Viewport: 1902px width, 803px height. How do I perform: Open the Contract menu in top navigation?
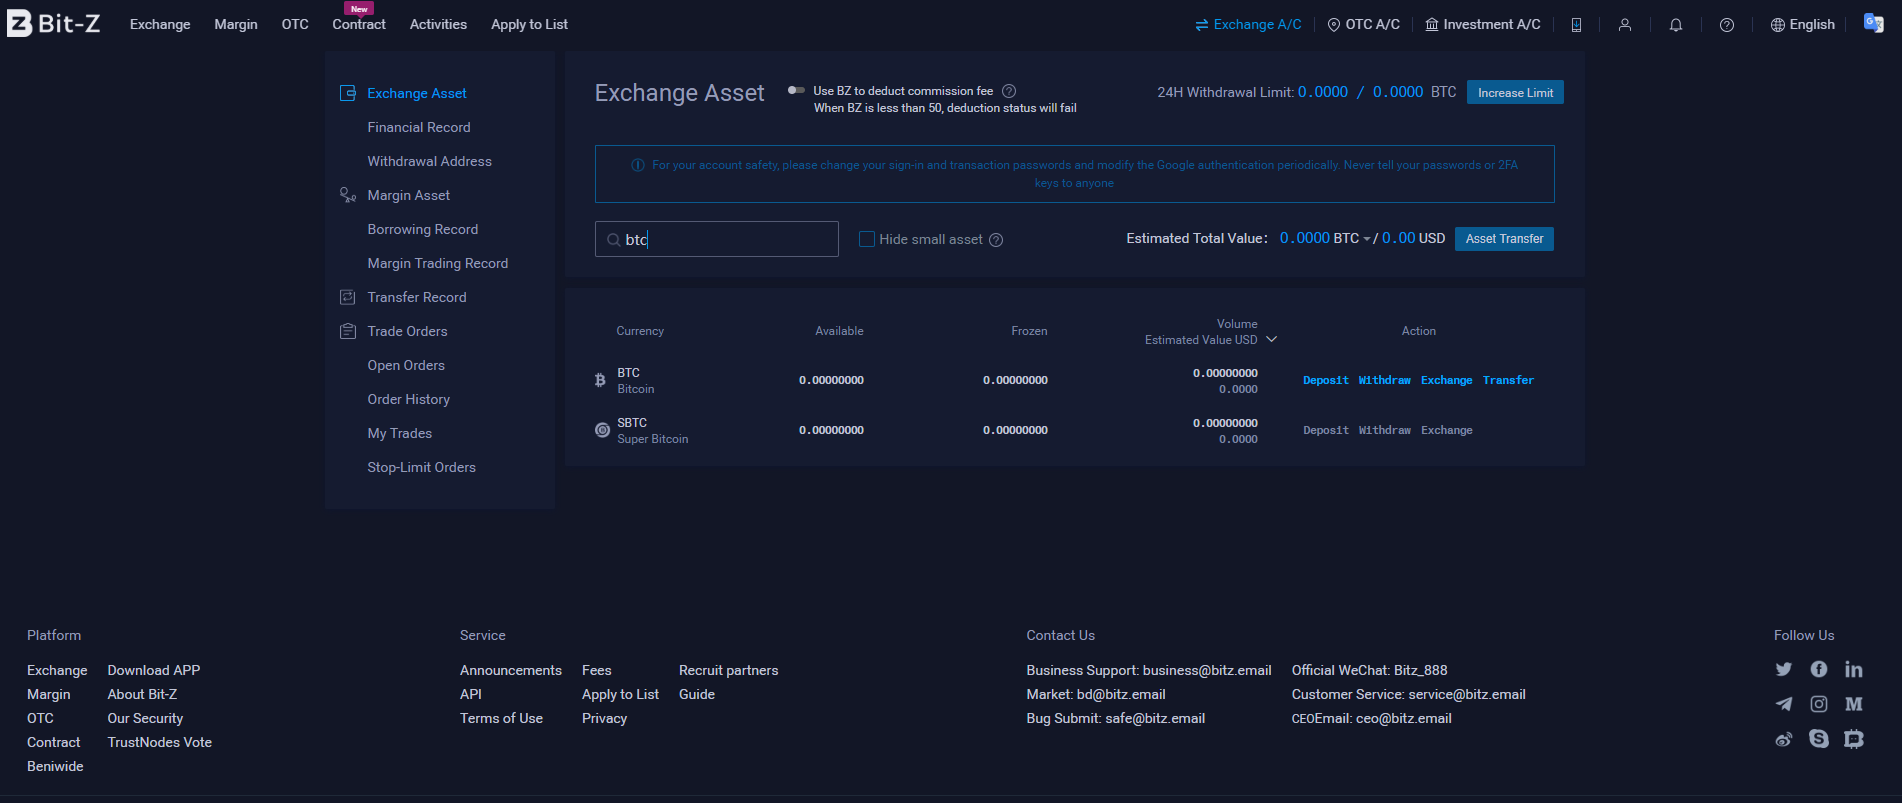tap(359, 24)
